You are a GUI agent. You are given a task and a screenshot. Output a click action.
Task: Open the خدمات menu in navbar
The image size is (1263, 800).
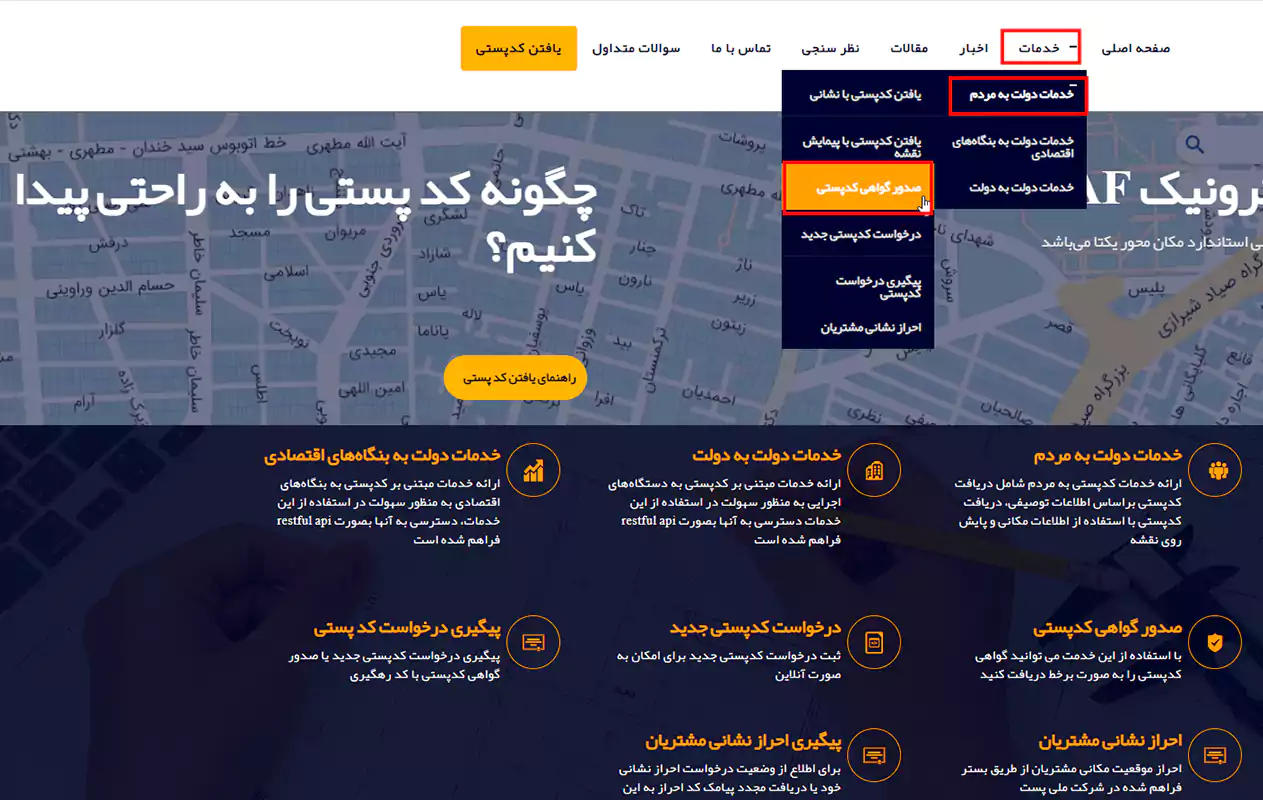click(1040, 48)
